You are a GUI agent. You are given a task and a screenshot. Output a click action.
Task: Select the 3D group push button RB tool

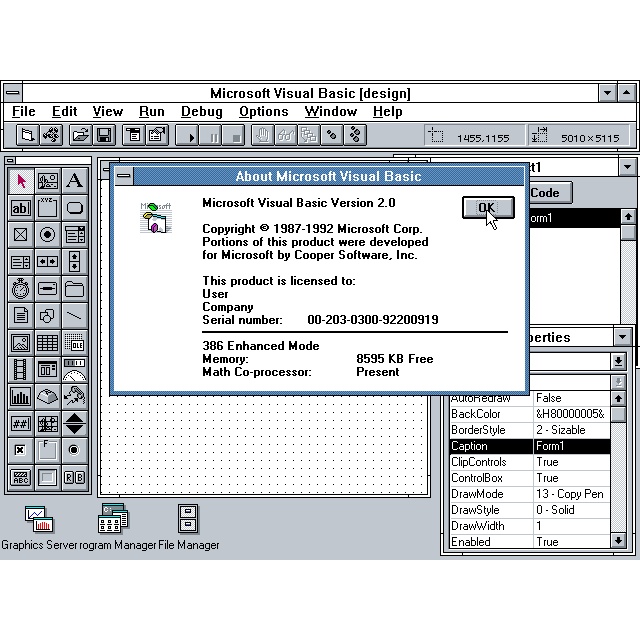coord(75,477)
